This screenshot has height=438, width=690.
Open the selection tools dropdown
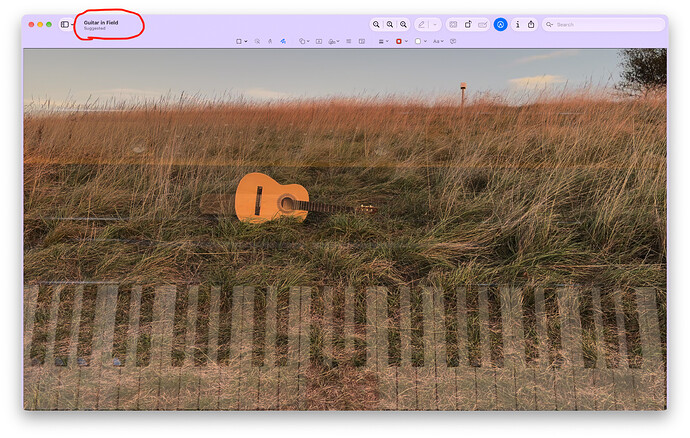(241, 41)
